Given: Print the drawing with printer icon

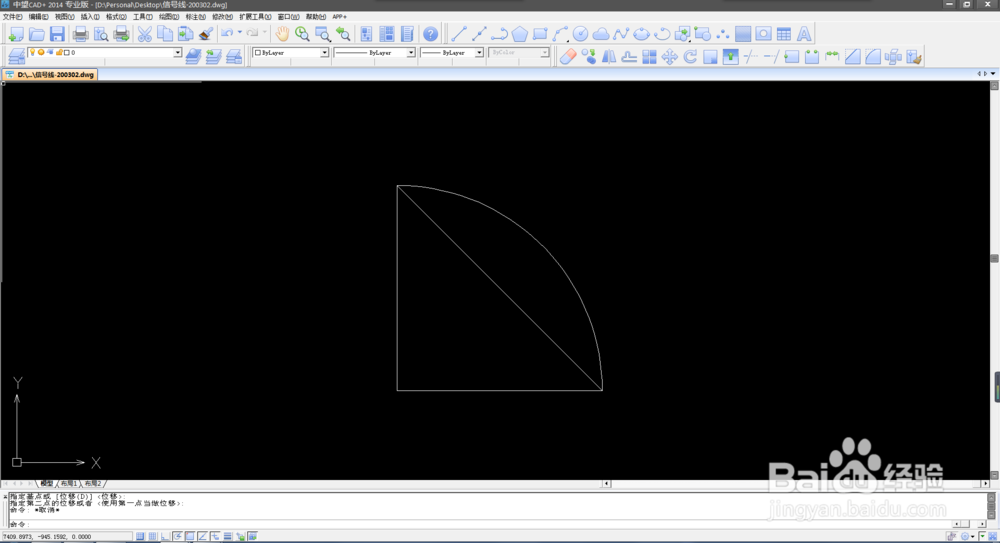Looking at the screenshot, I should click(x=80, y=34).
